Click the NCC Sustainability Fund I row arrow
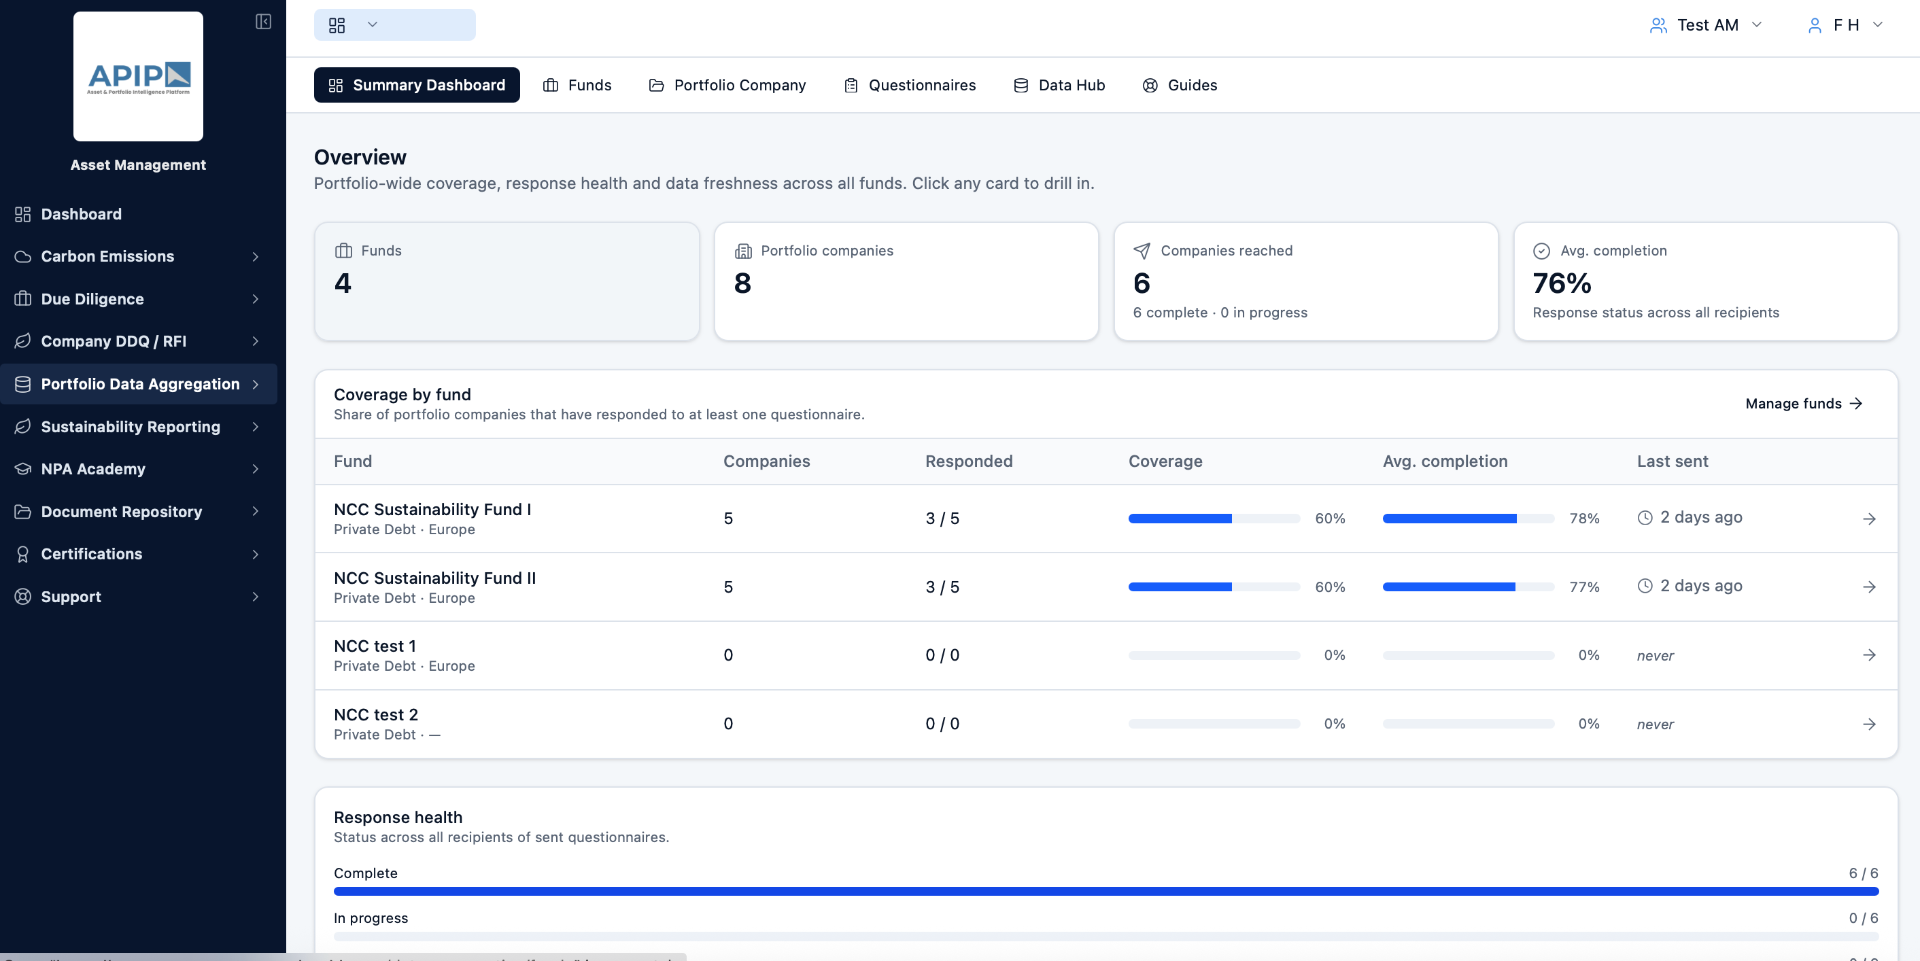 tap(1869, 519)
